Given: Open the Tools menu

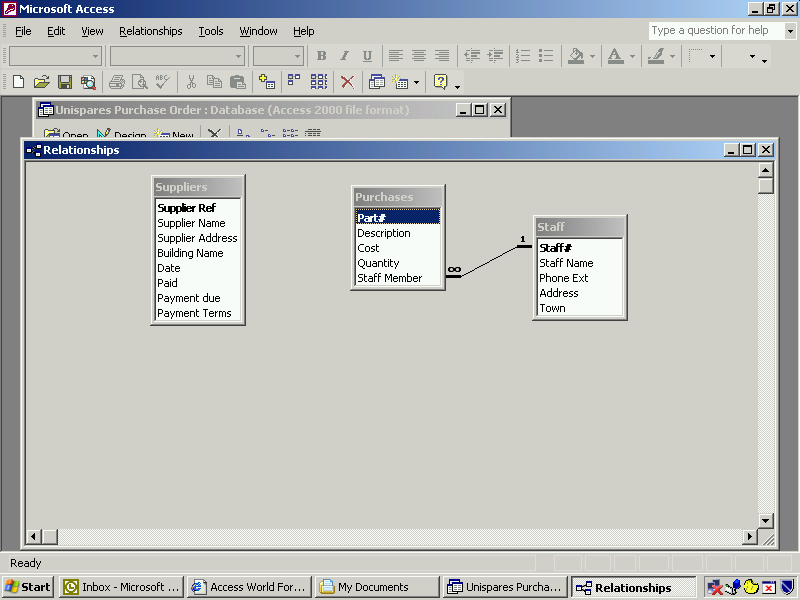Looking at the screenshot, I should coord(210,31).
